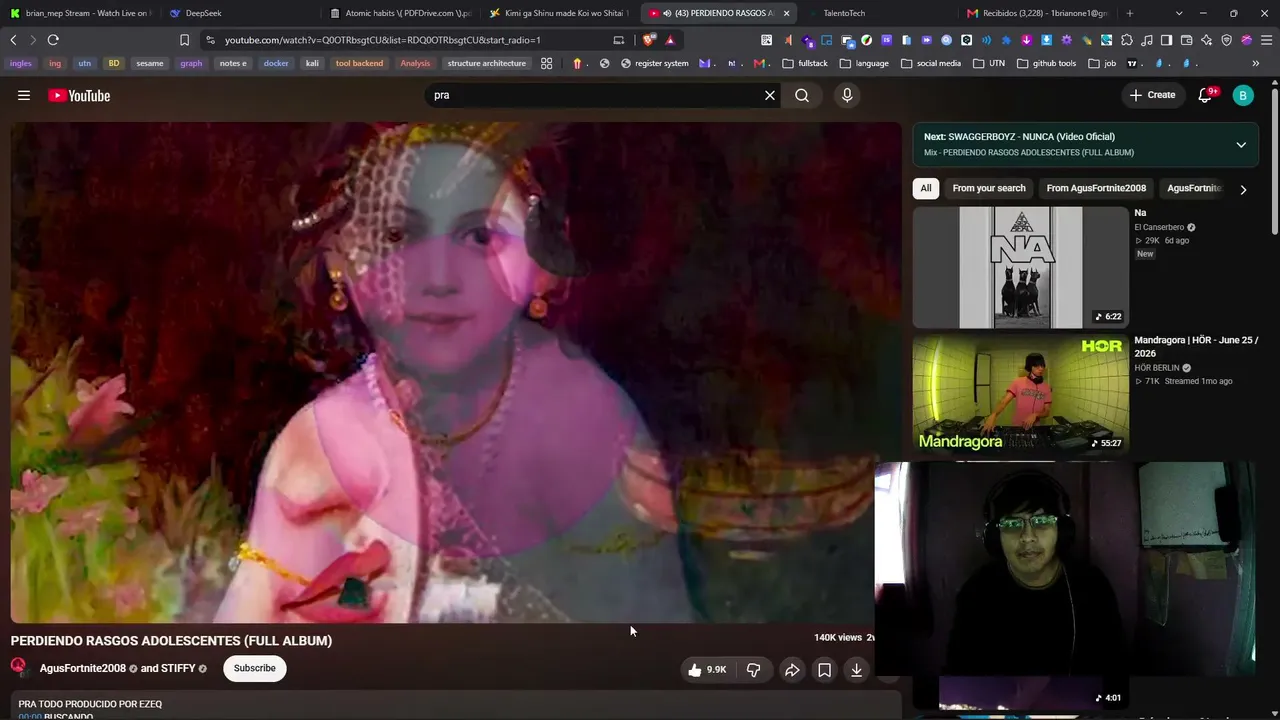This screenshot has height=720, width=1280.
Task: Open the El Canserbero channel link
Action: pos(1159,227)
